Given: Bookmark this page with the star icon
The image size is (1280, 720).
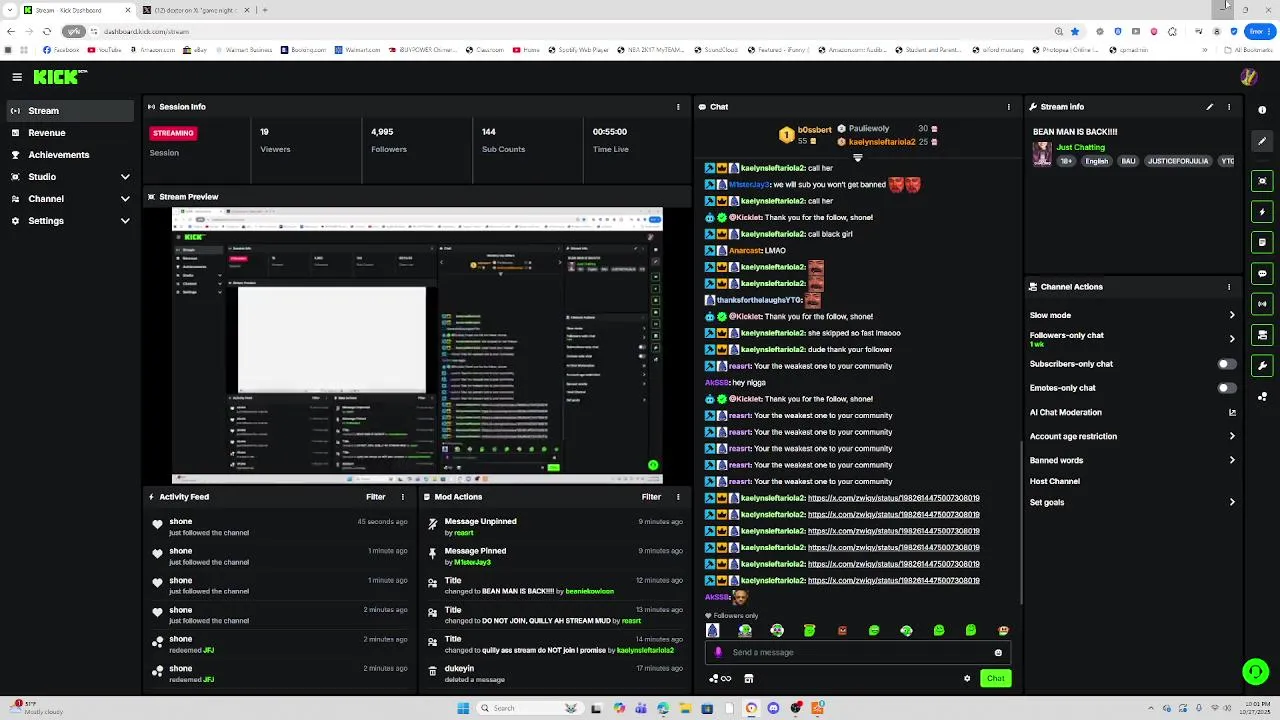Looking at the screenshot, I should tap(1075, 31).
